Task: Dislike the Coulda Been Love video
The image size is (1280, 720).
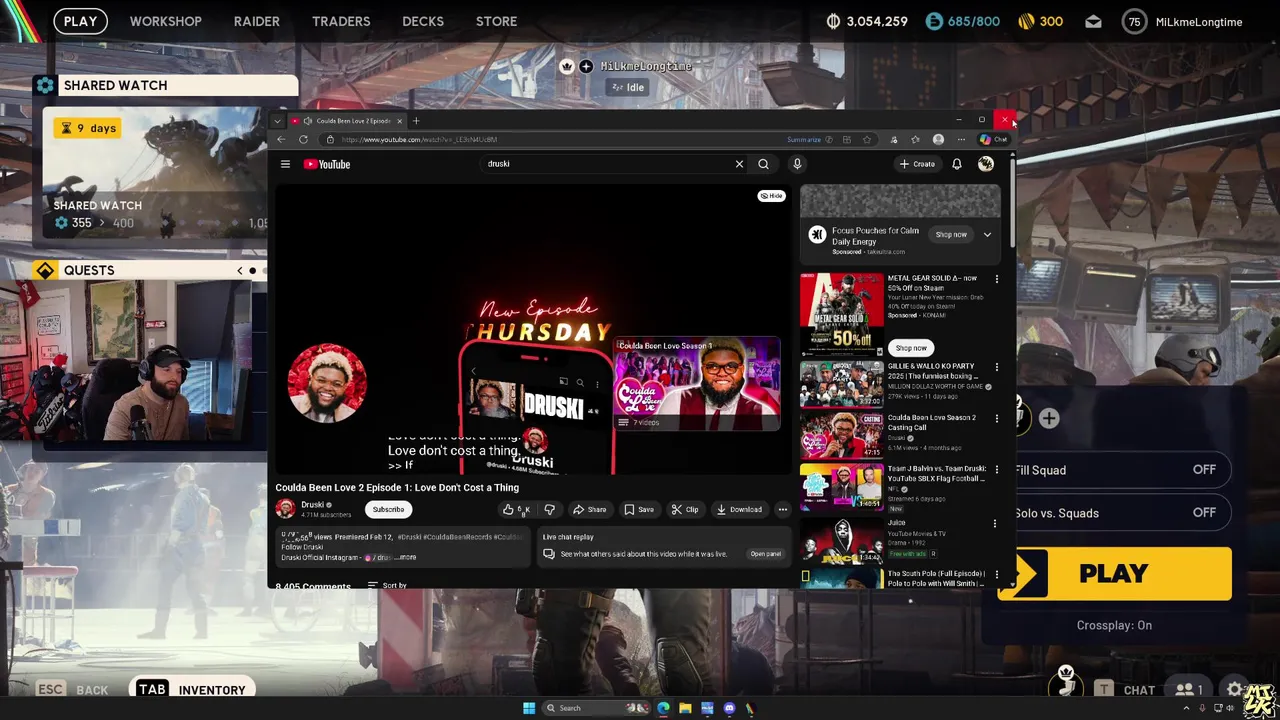Action: [549, 510]
